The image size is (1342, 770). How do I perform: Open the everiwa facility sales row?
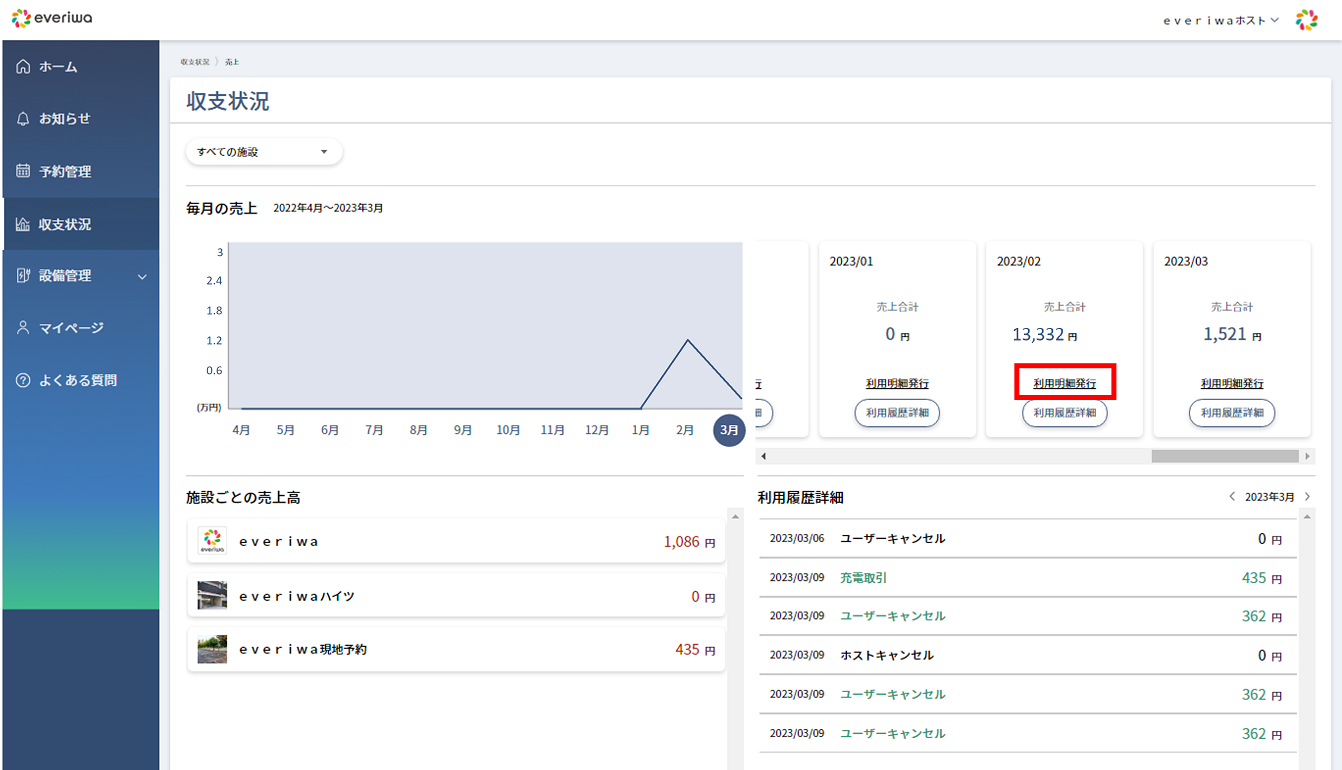457,541
